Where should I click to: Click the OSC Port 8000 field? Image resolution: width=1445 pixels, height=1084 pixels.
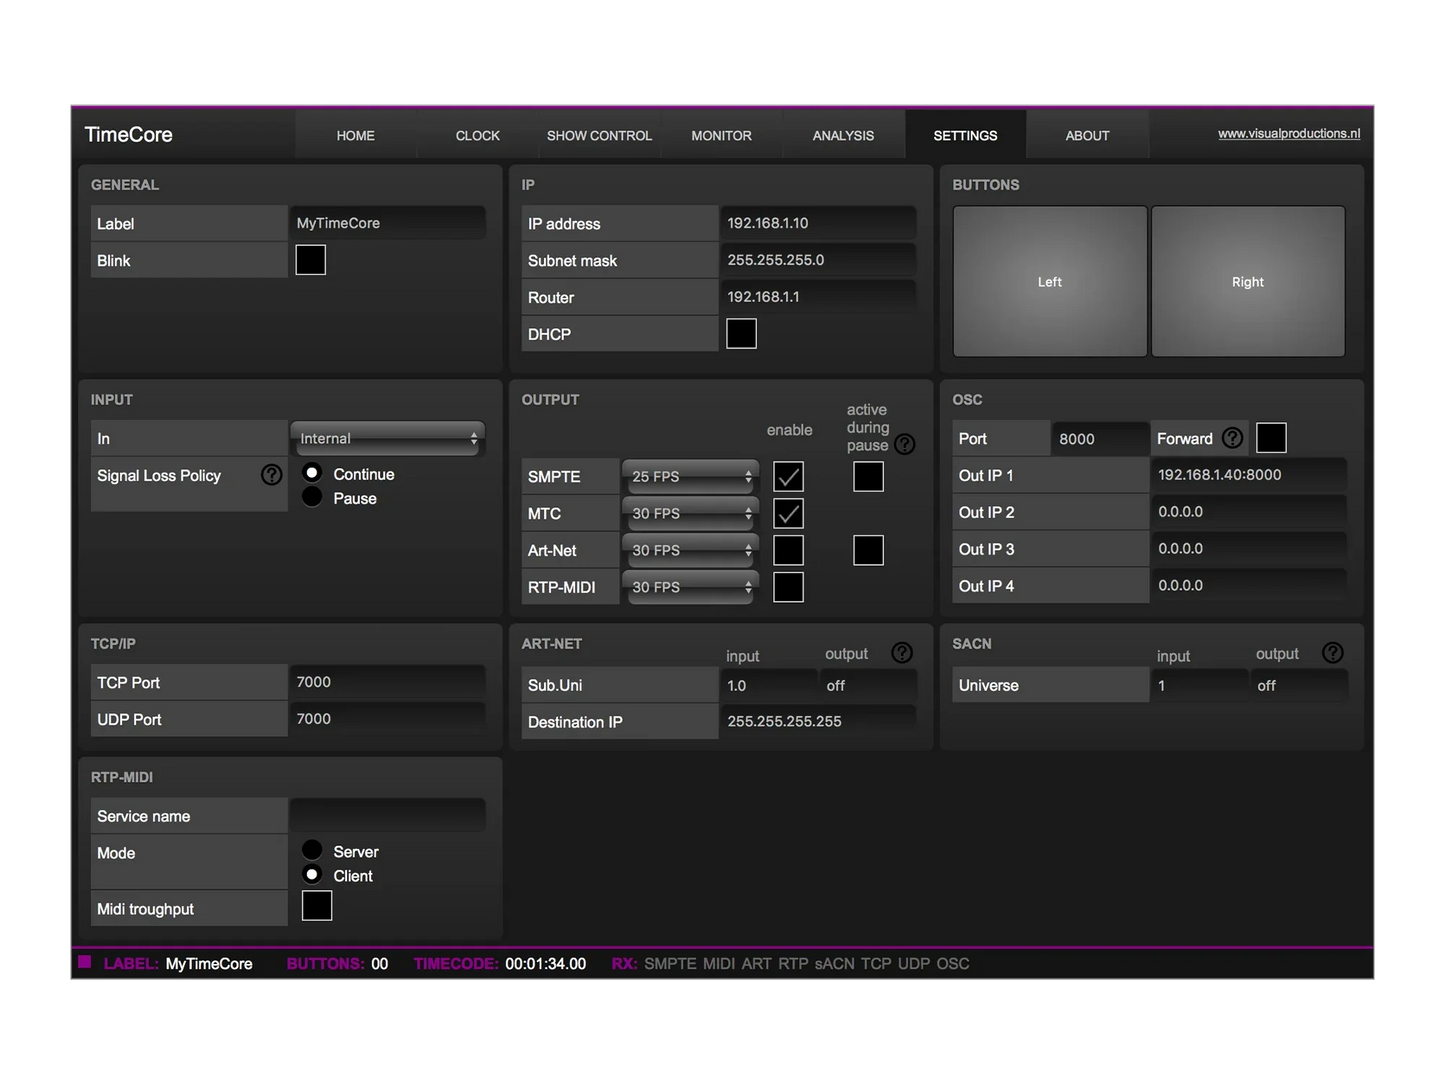coord(1100,438)
